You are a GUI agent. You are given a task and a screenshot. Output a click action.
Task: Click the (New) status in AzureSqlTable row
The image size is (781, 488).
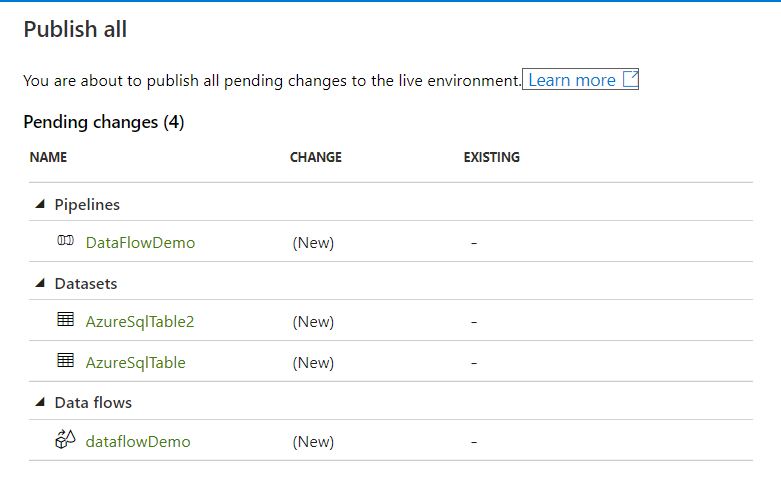pos(313,363)
